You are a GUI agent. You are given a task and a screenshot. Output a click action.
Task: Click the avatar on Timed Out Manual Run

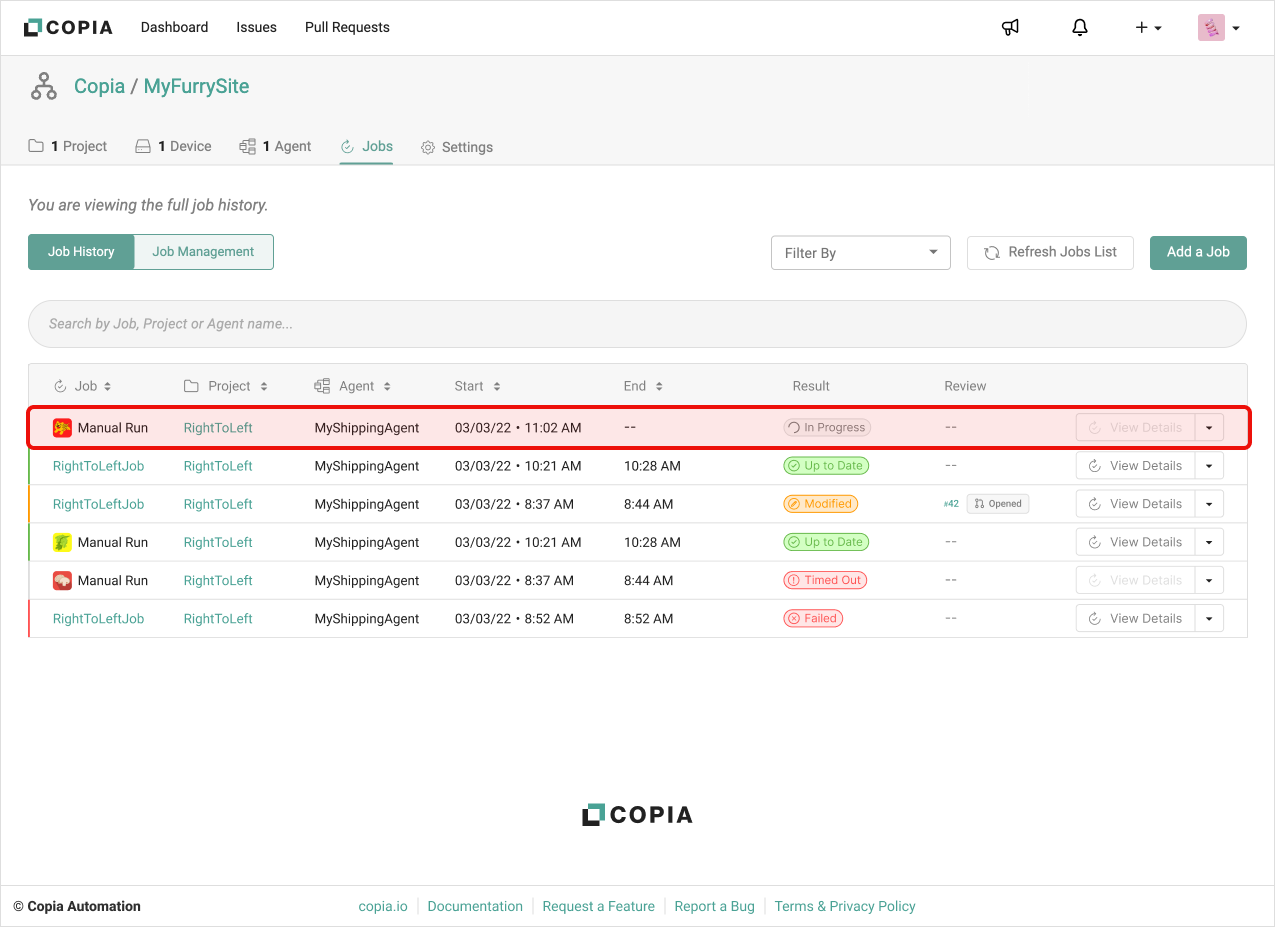(x=62, y=581)
